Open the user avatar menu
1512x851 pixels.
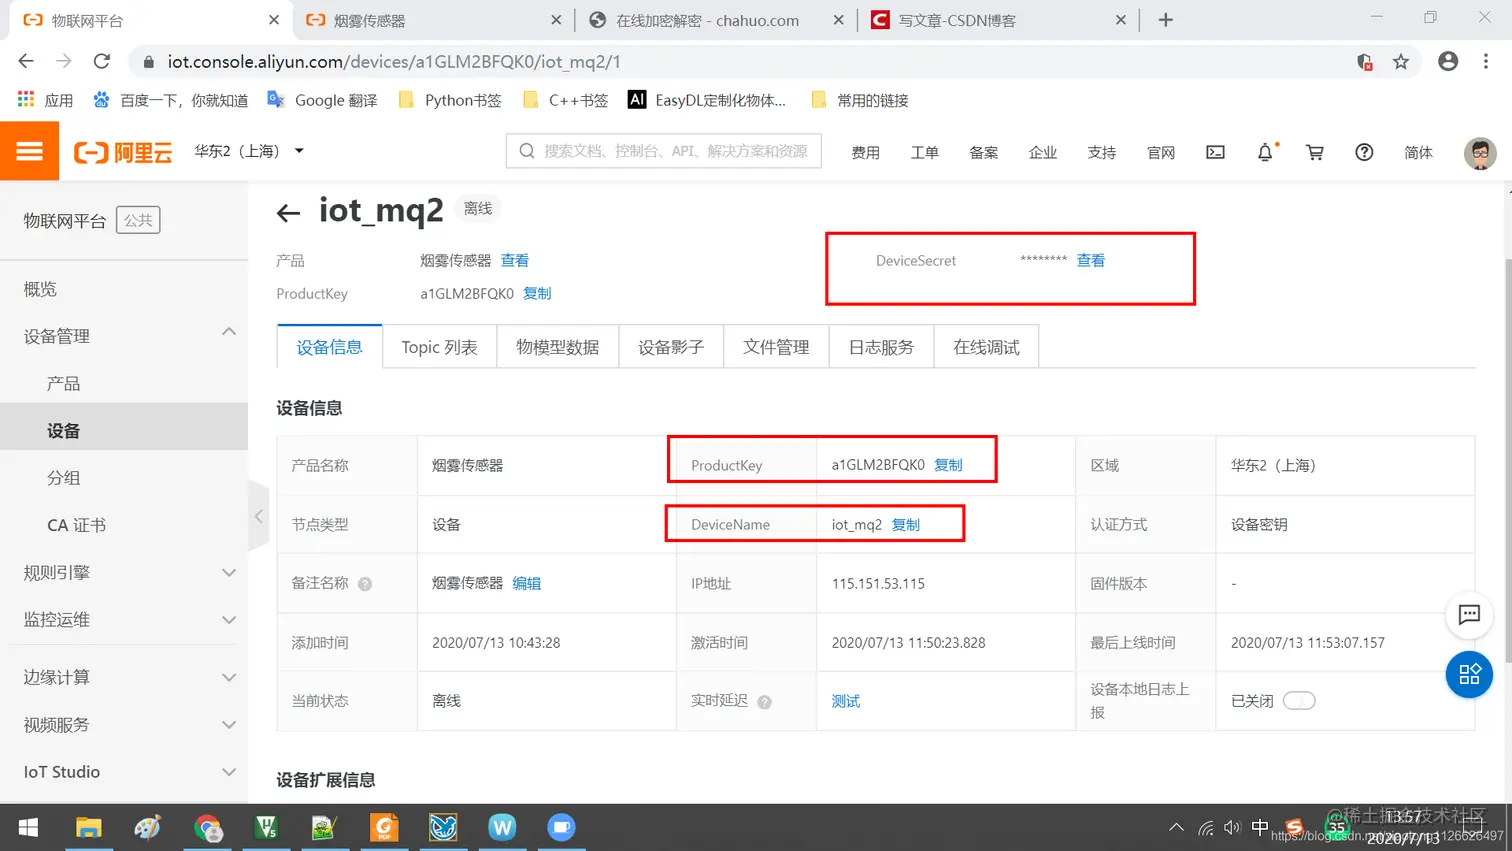1480,152
